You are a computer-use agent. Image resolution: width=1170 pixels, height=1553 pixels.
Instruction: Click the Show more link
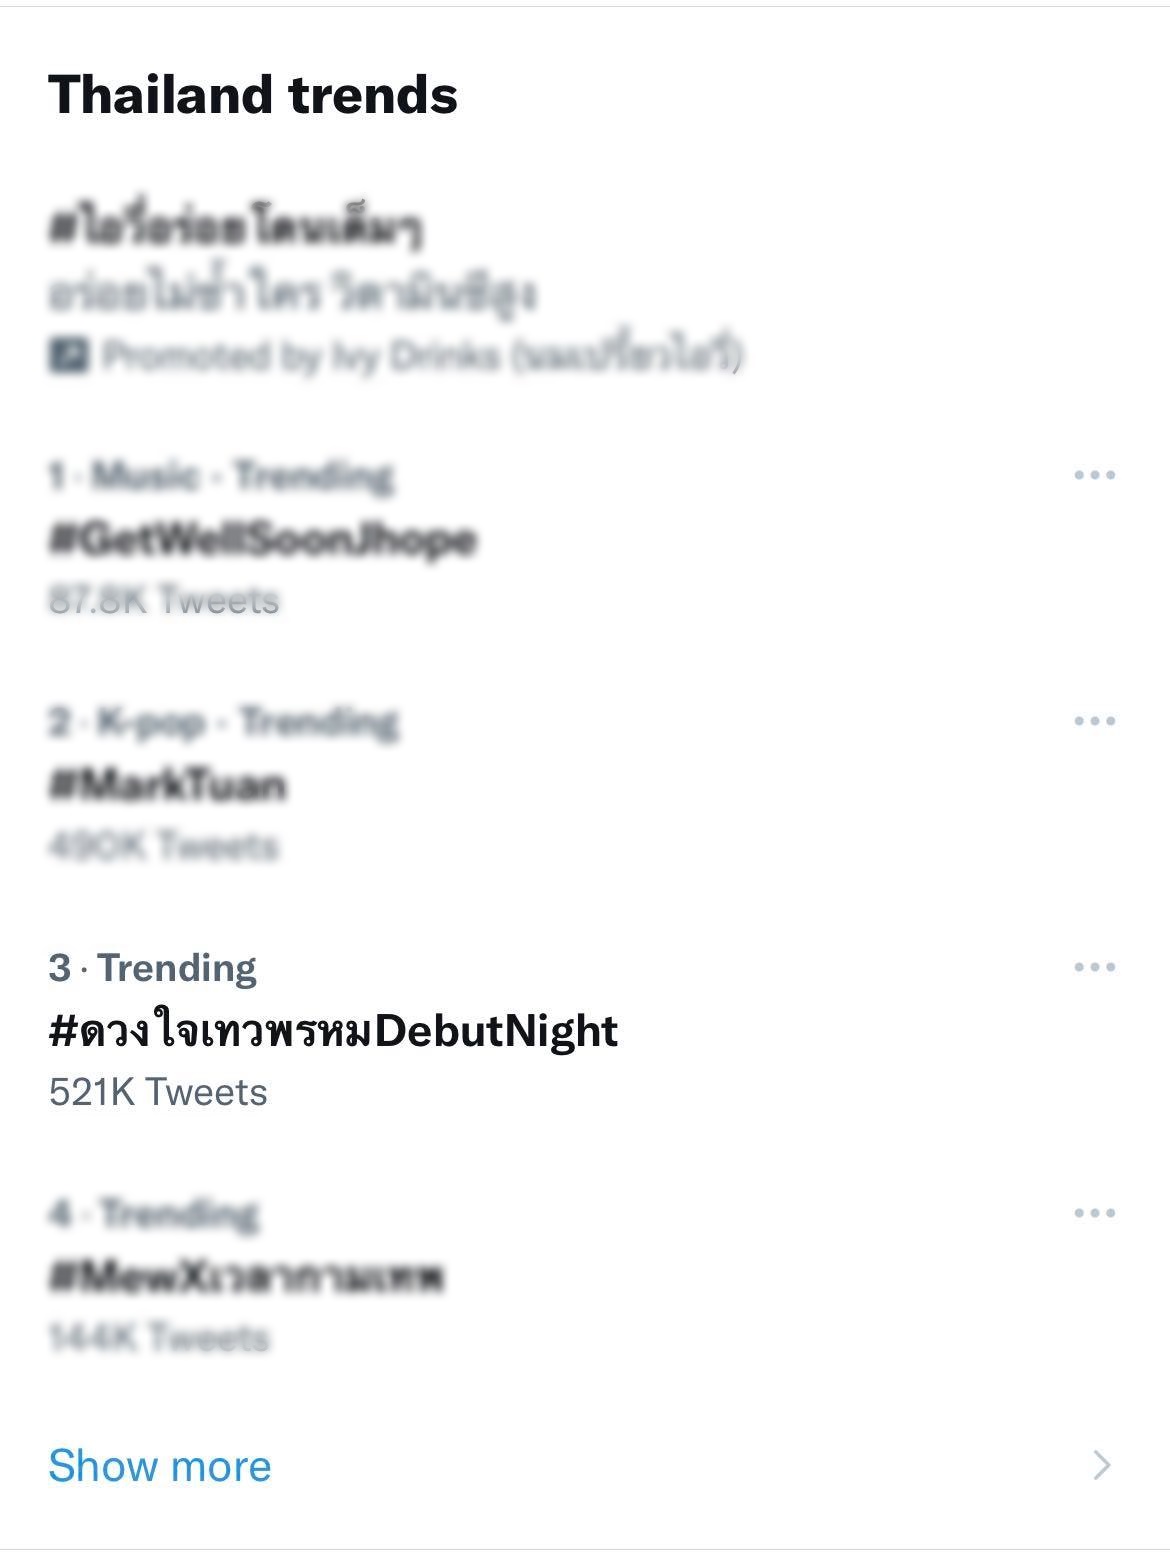pyautogui.click(x=160, y=1466)
